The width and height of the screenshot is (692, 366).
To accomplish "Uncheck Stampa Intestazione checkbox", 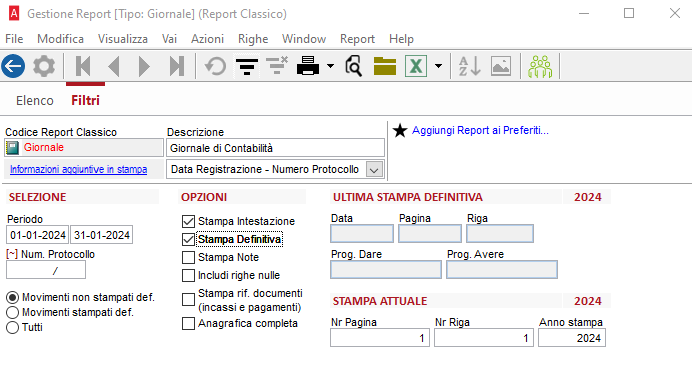I will click(x=188, y=221).
